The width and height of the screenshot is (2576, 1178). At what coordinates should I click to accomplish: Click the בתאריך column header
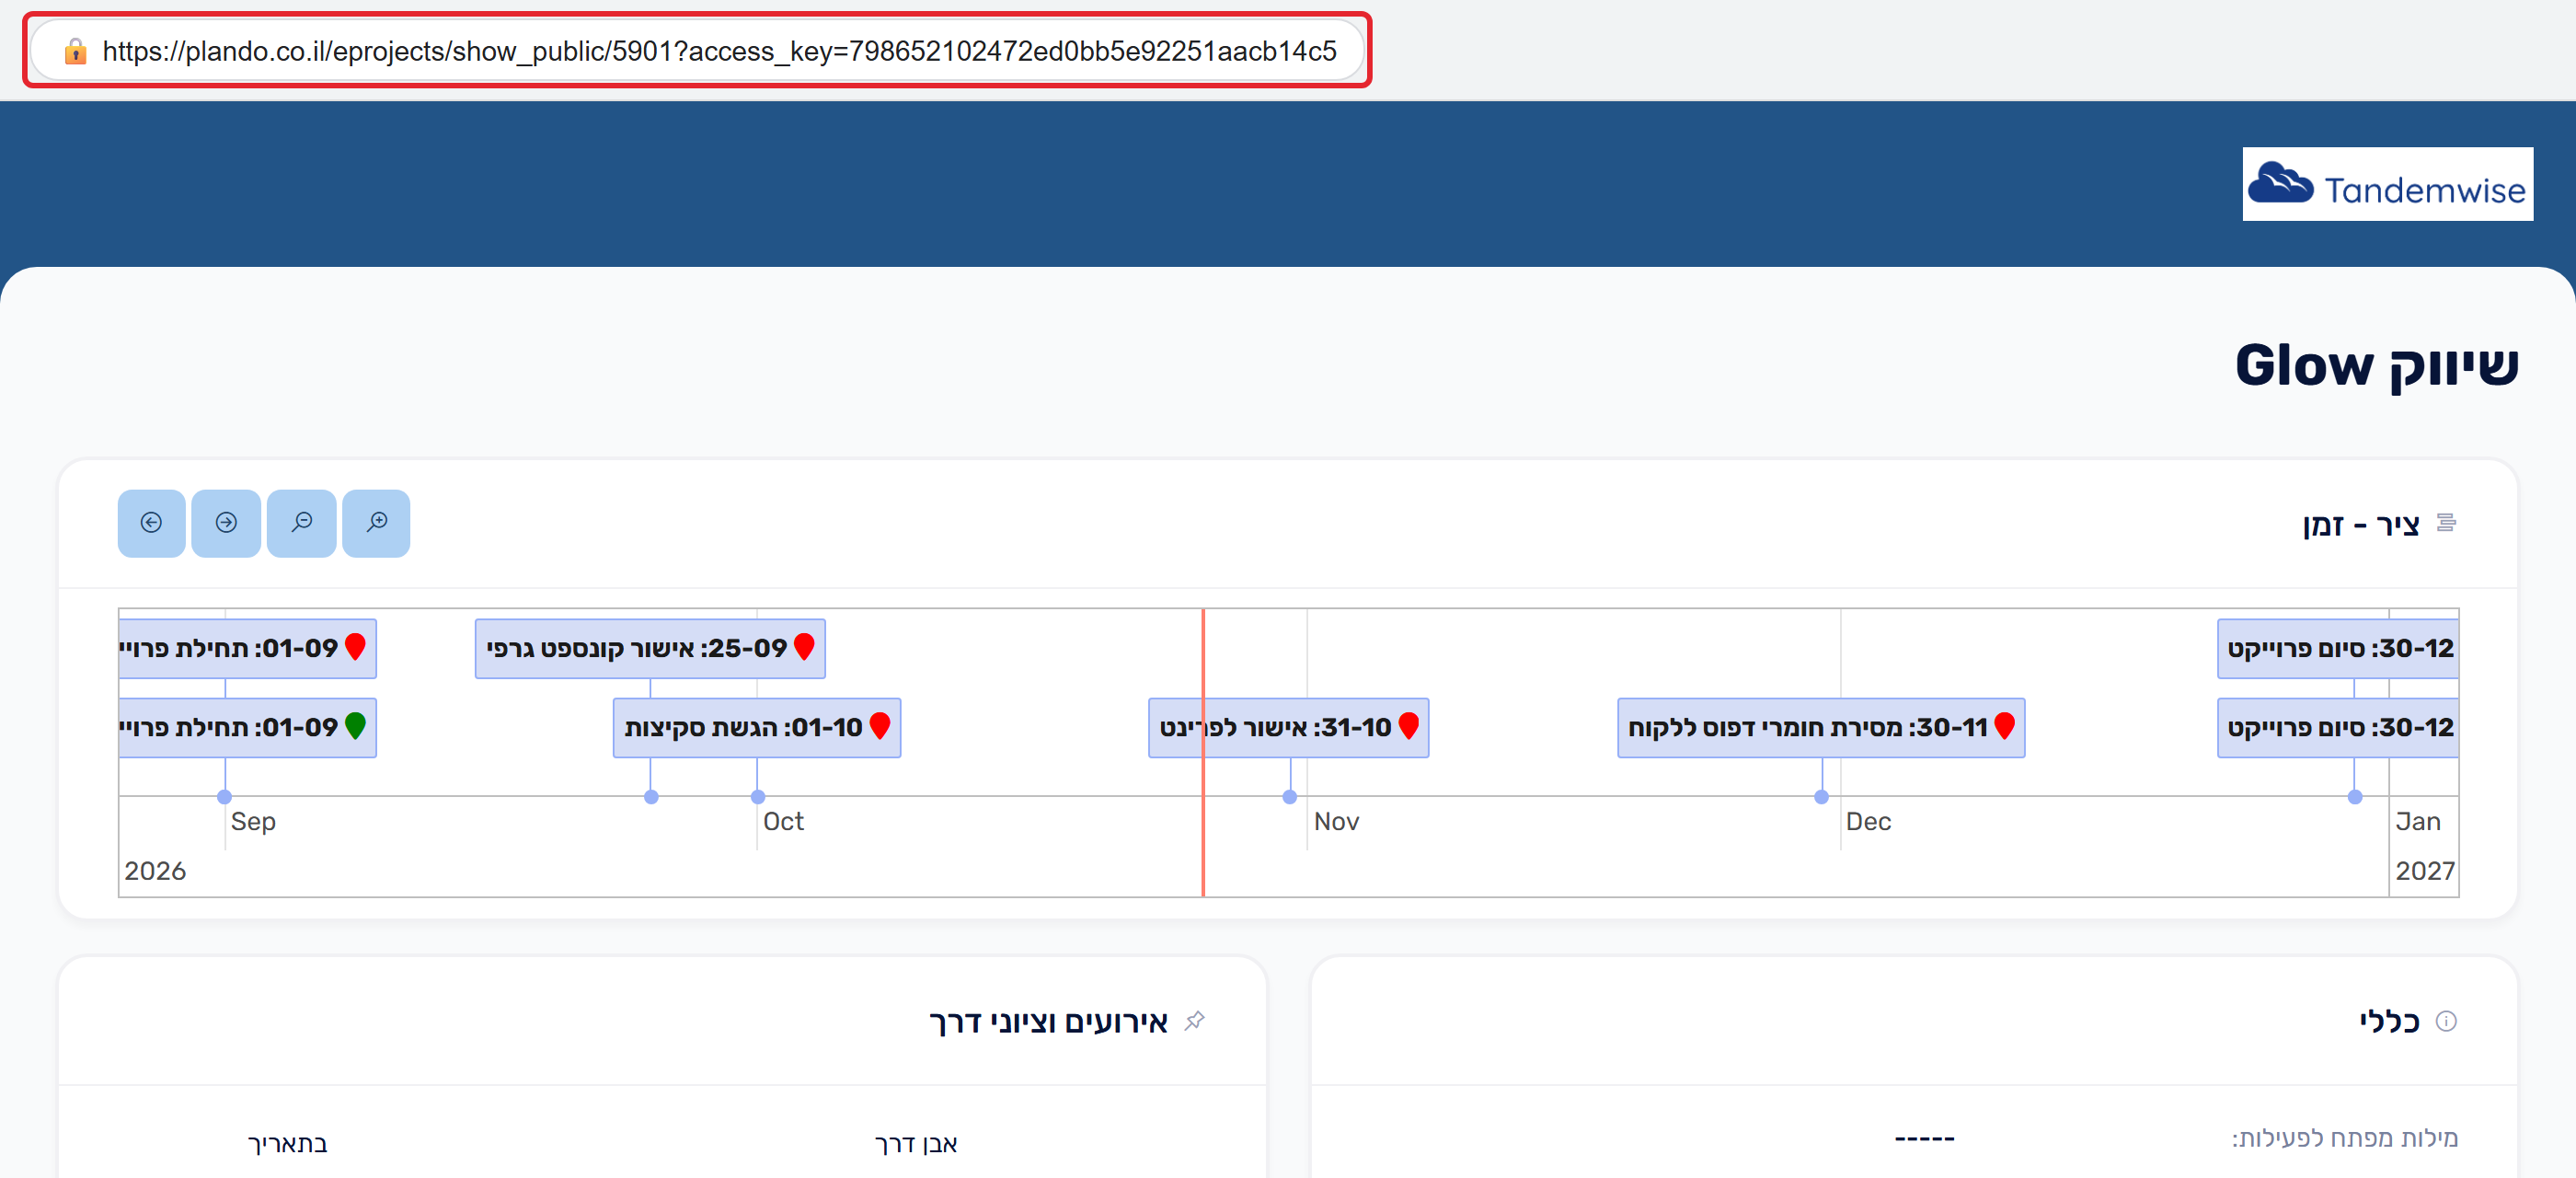click(288, 1144)
